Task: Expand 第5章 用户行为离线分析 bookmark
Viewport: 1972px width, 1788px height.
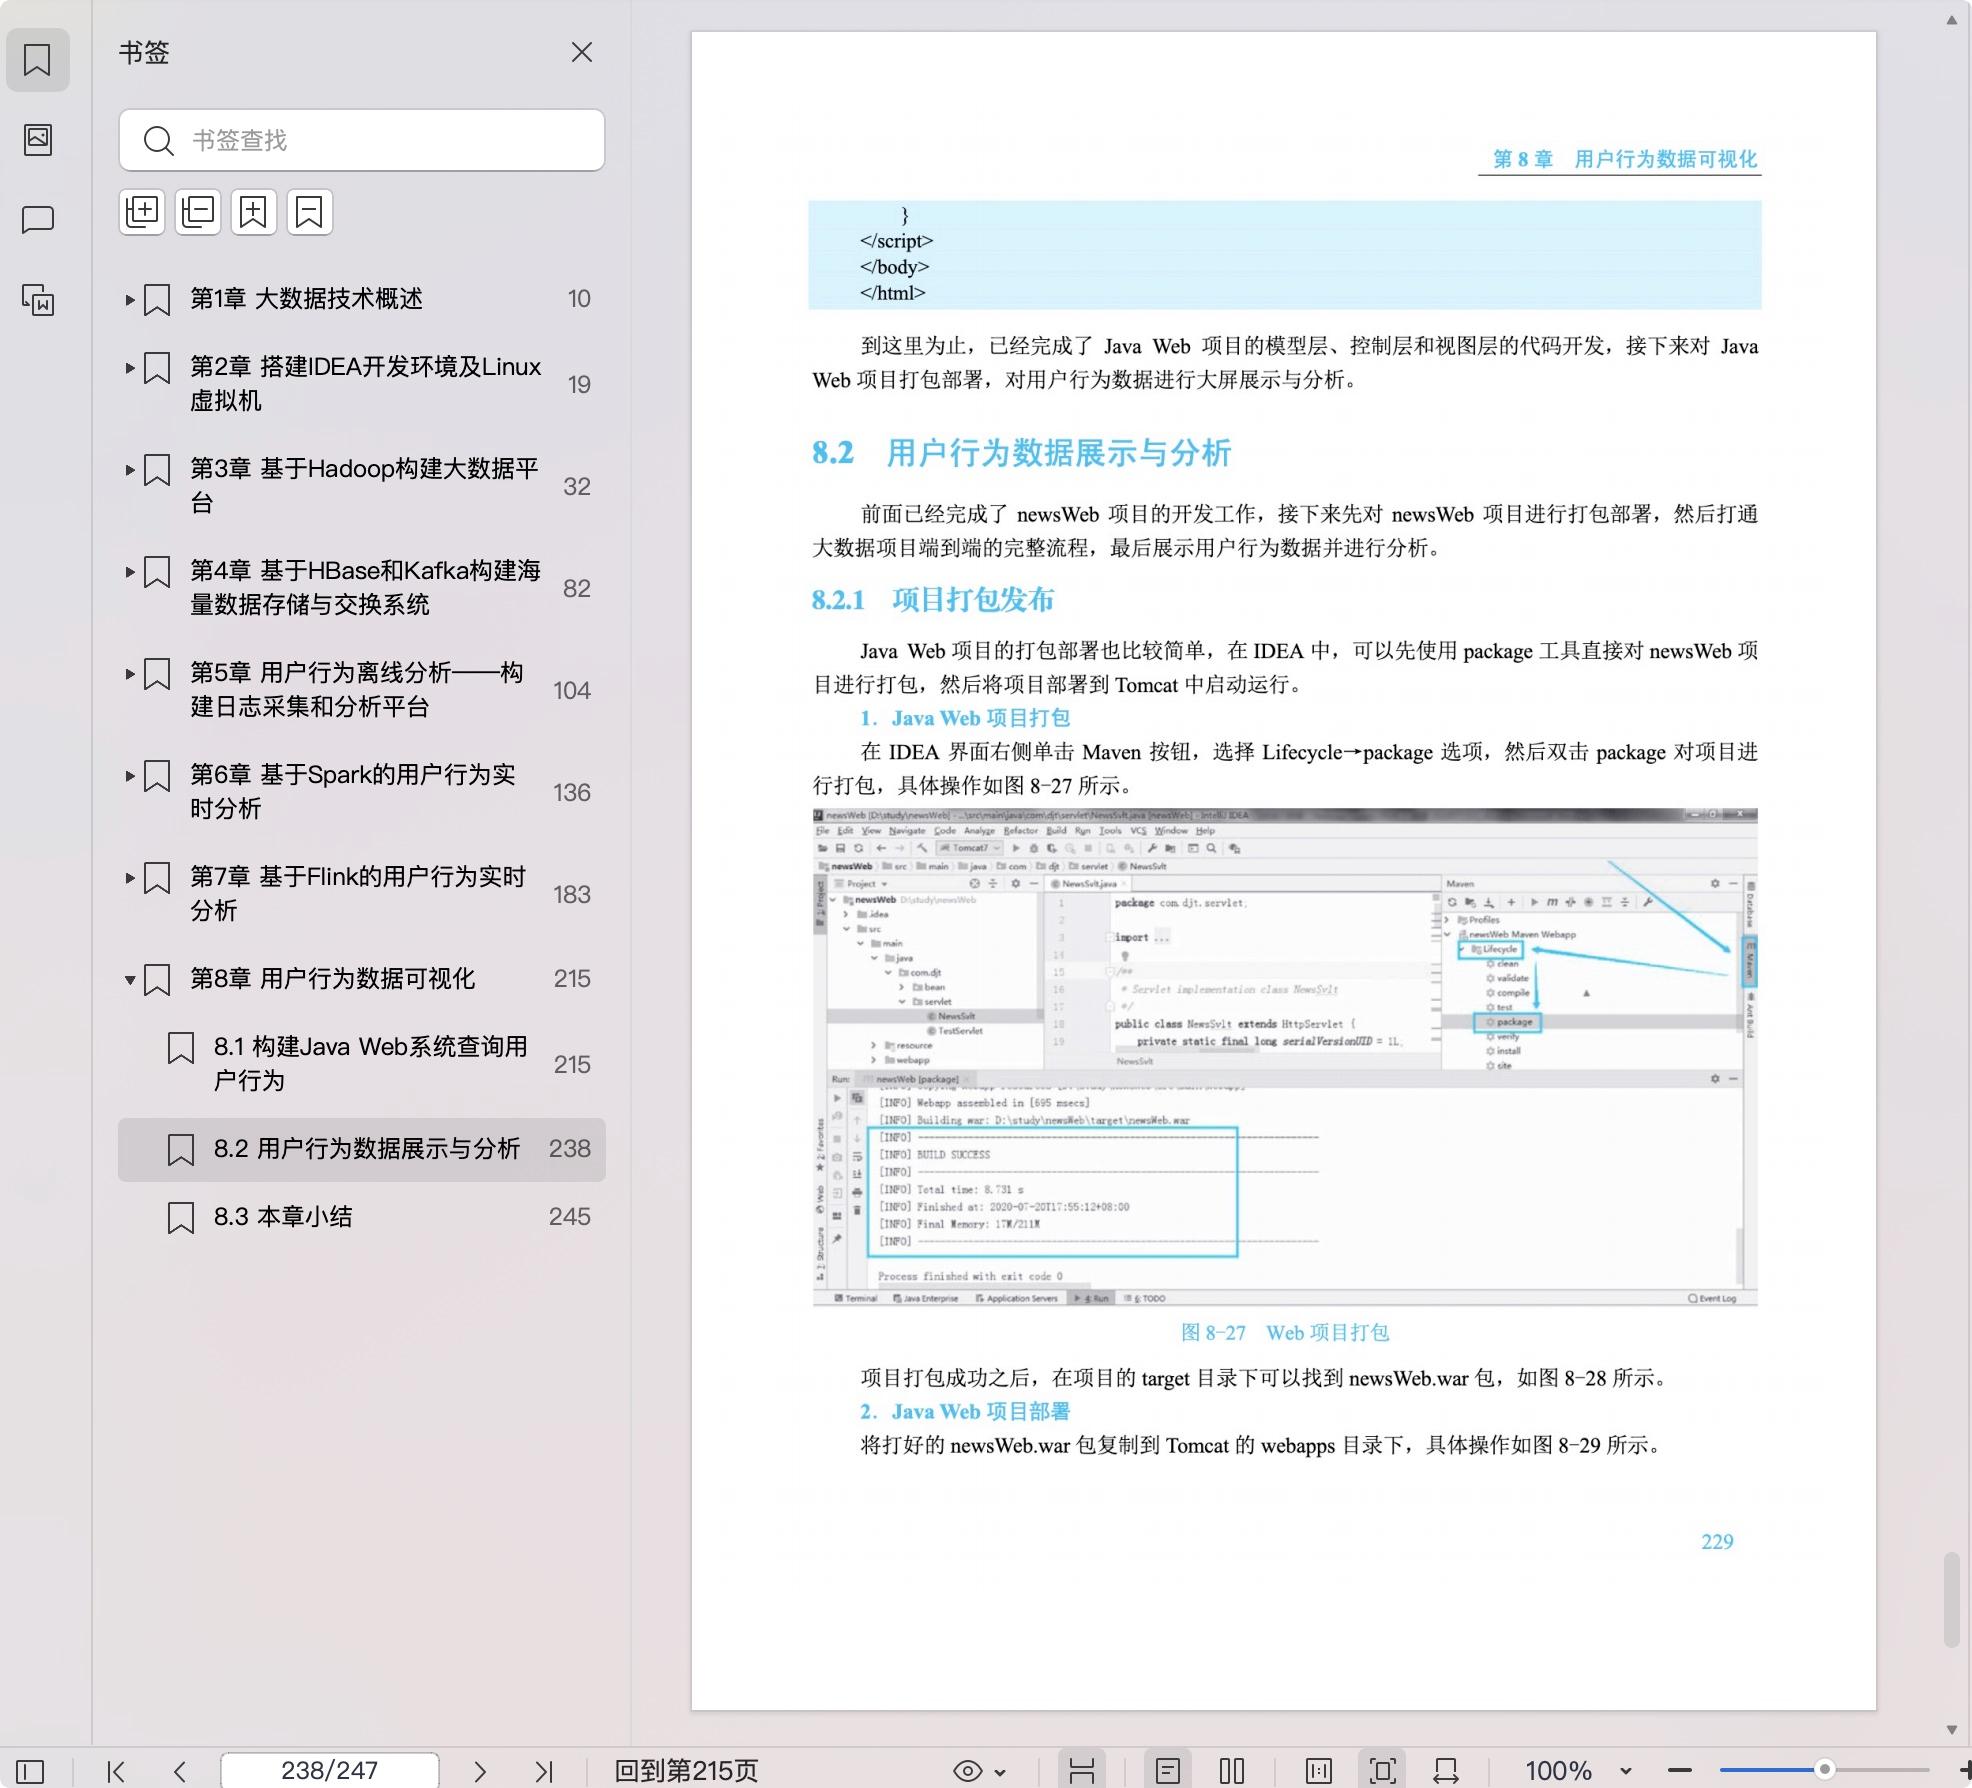Action: (x=130, y=673)
